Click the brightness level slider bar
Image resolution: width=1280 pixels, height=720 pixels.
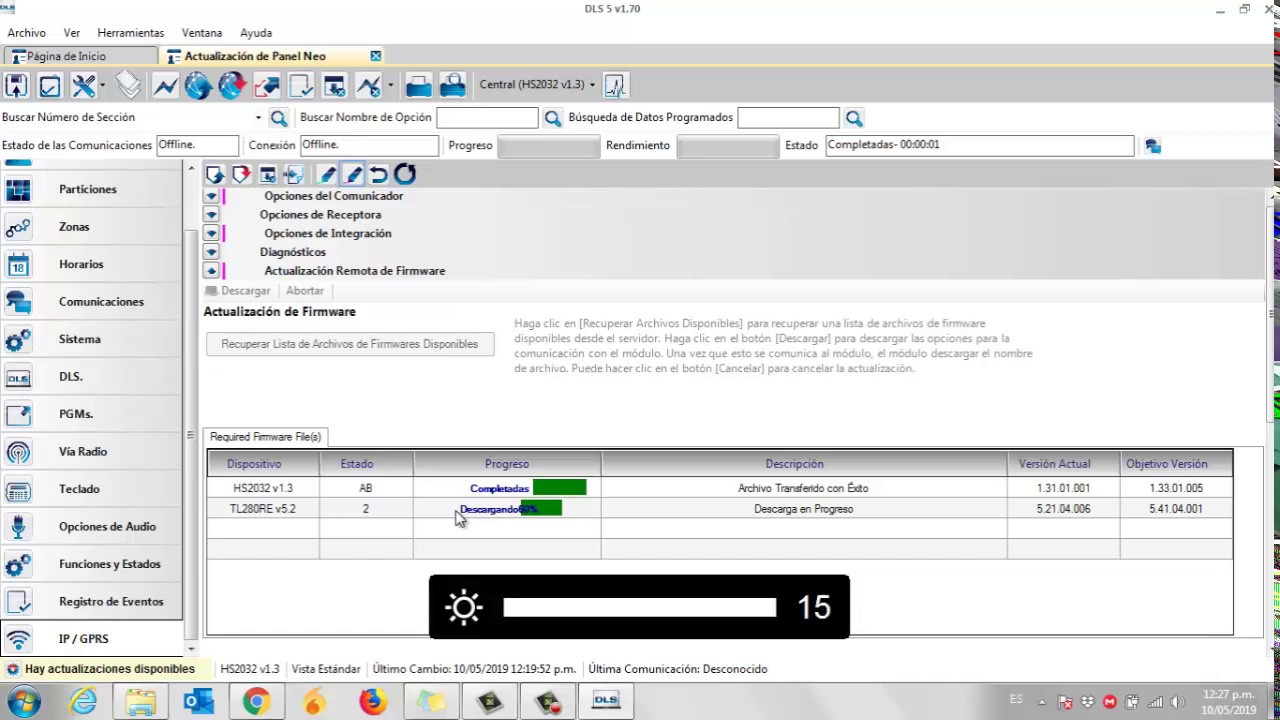pos(640,607)
